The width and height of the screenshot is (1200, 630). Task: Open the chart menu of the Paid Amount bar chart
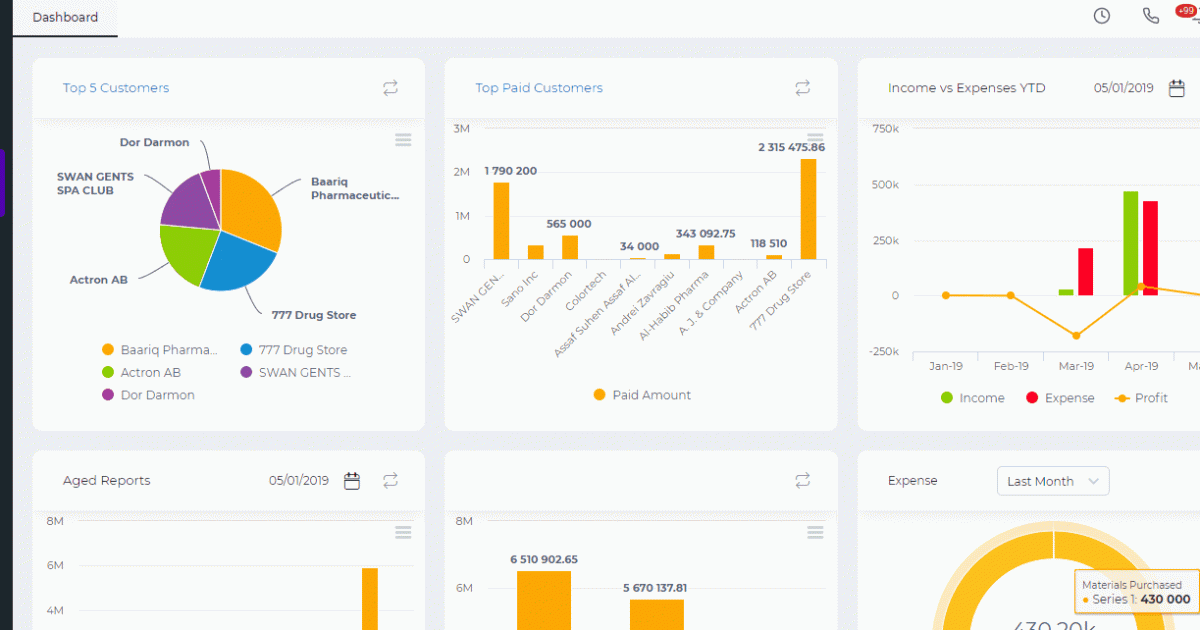click(x=815, y=138)
